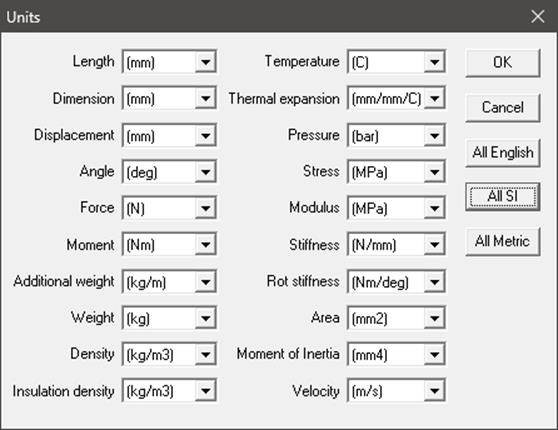Open the Length units dropdown
The image size is (558, 430).
(x=169, y=62)
